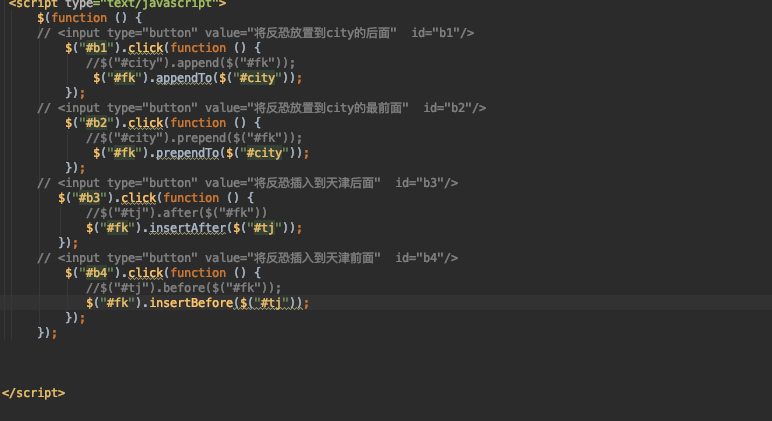Image resolution: width=772 pixels, height=421 pixels.
Task: Click commented line $("#tj").after($("#fk"))
Action: [x=177, y=213]
